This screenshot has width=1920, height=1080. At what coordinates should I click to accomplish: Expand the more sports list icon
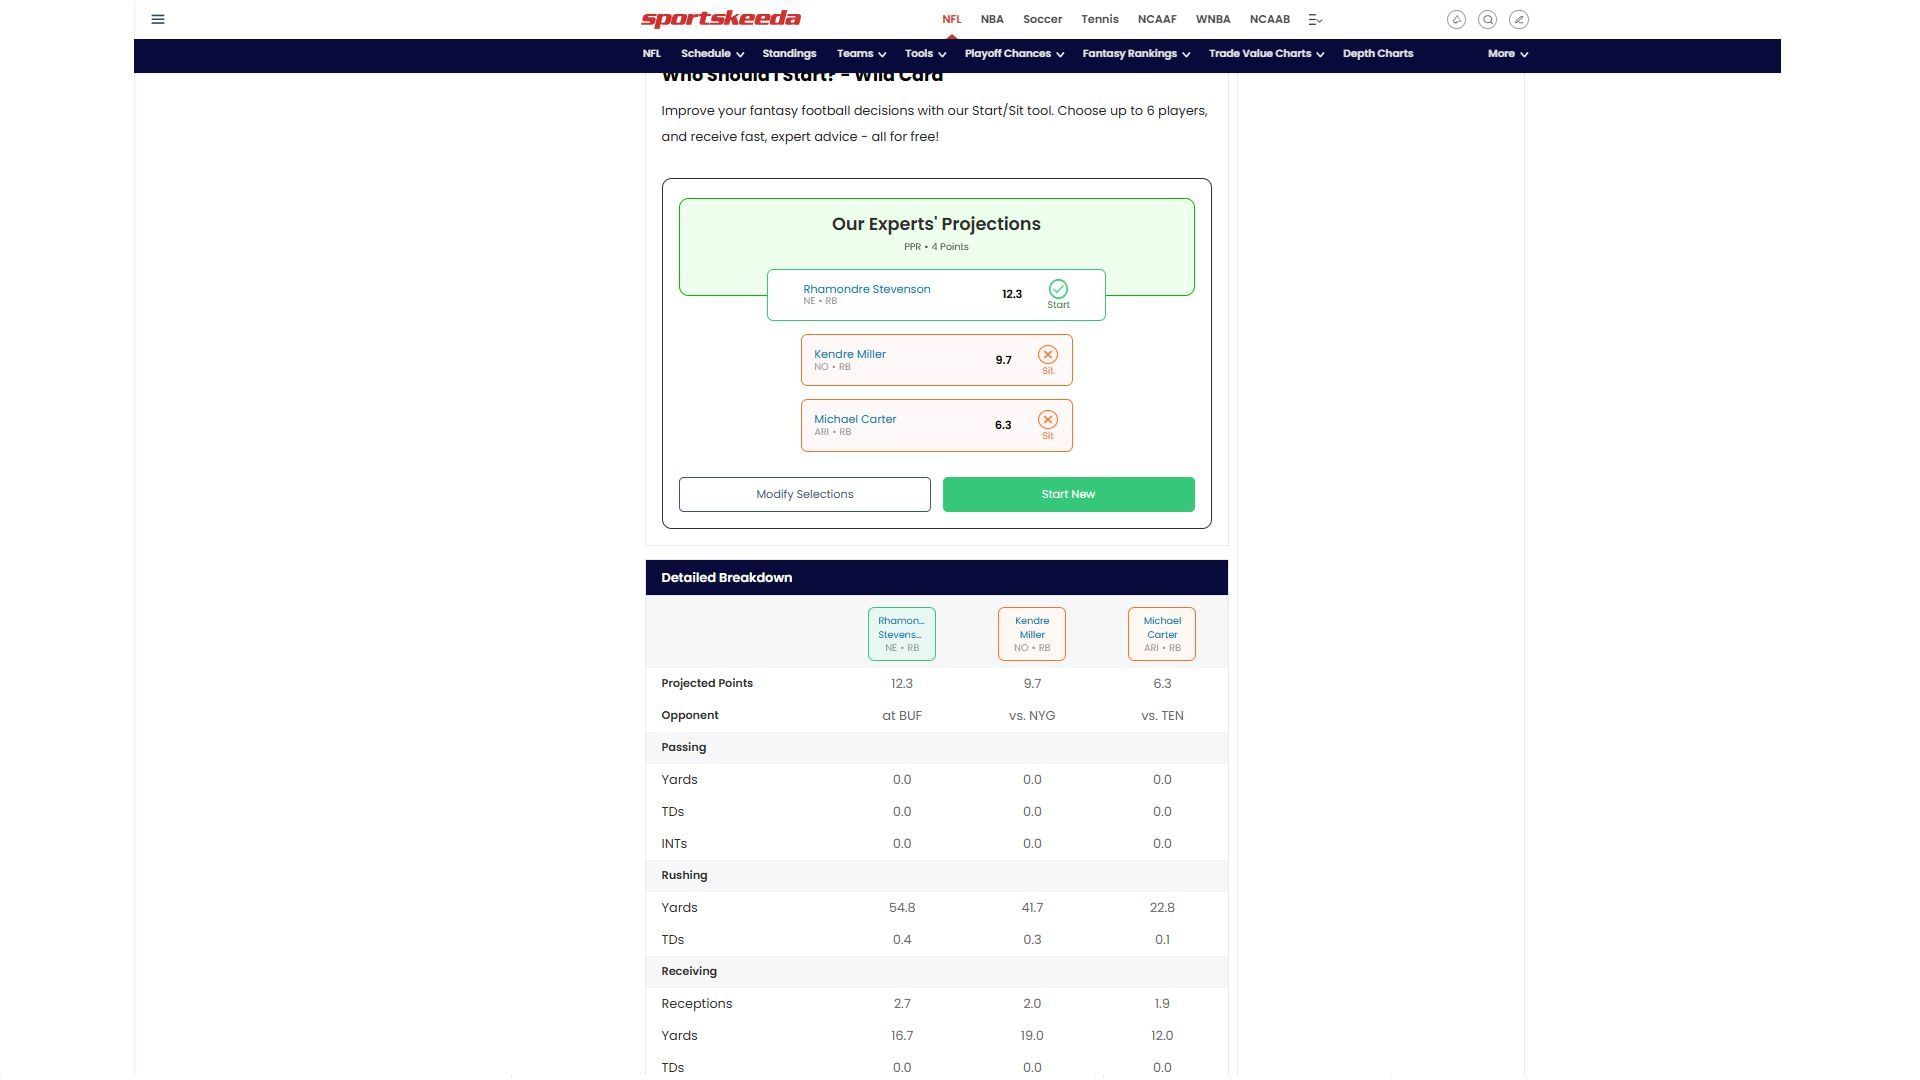1315,19
